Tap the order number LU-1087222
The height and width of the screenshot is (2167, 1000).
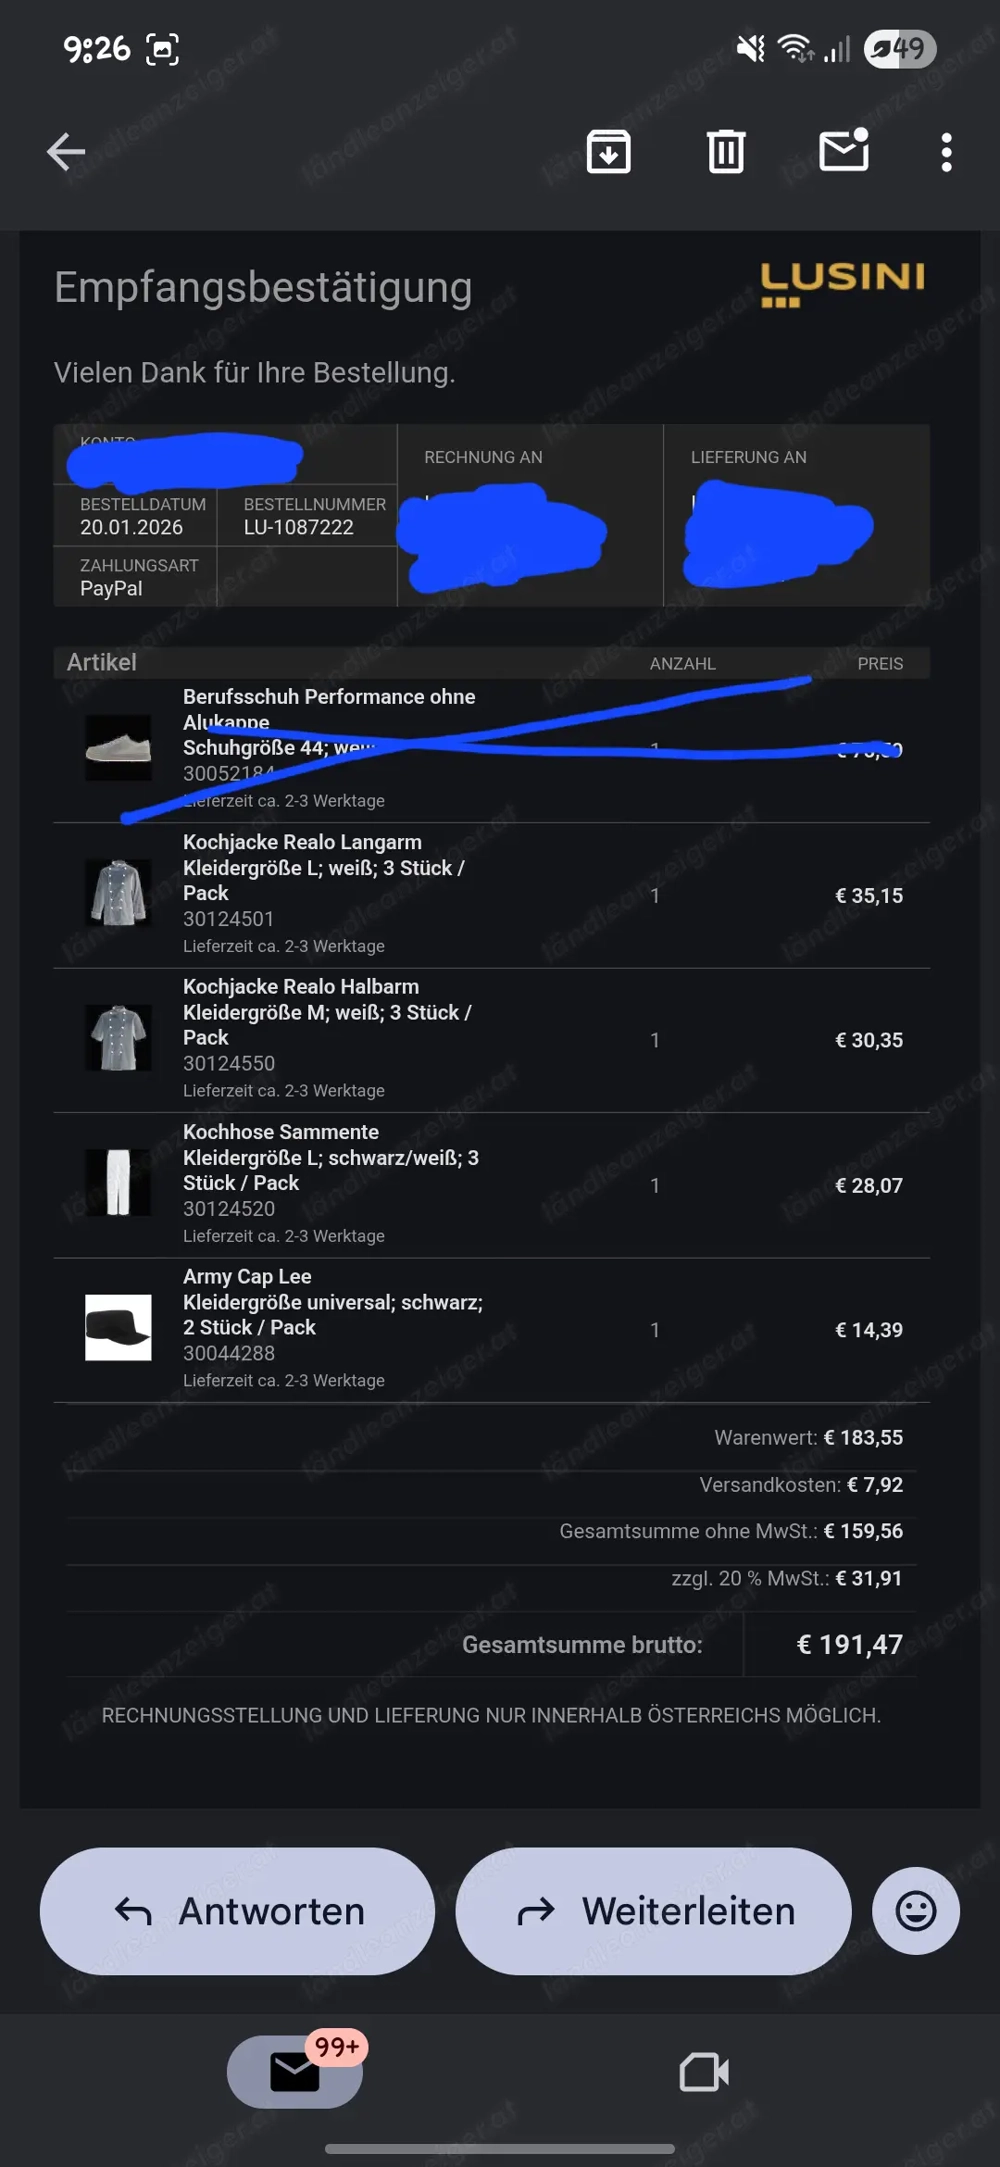pyautogui.click(x=299, y=527)
